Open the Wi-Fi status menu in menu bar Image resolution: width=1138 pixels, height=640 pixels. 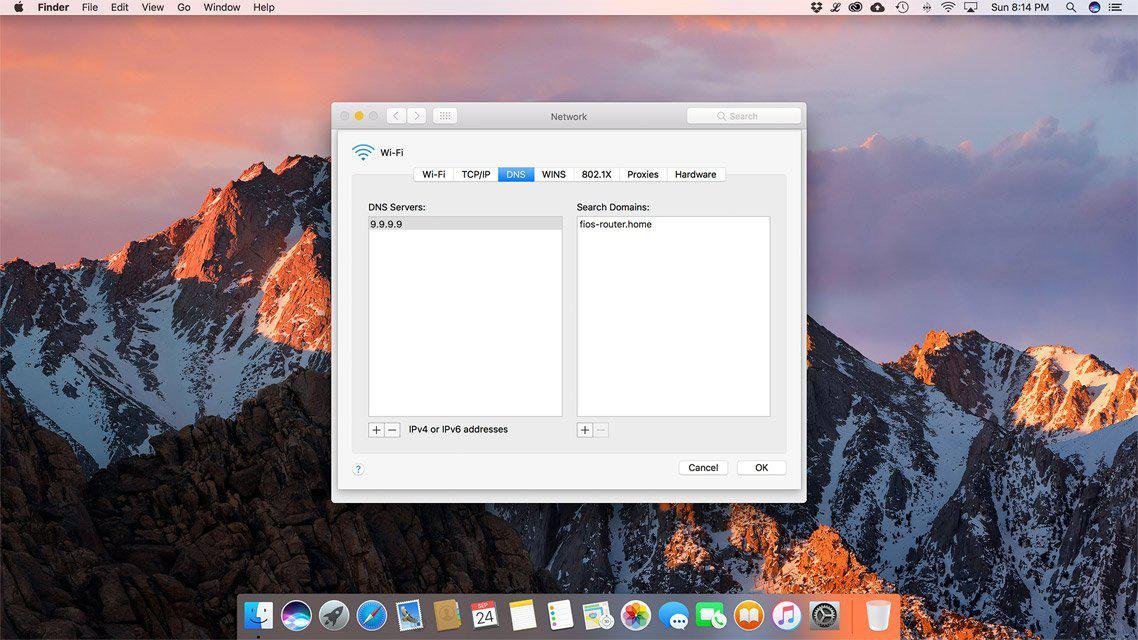click(947, 7)
